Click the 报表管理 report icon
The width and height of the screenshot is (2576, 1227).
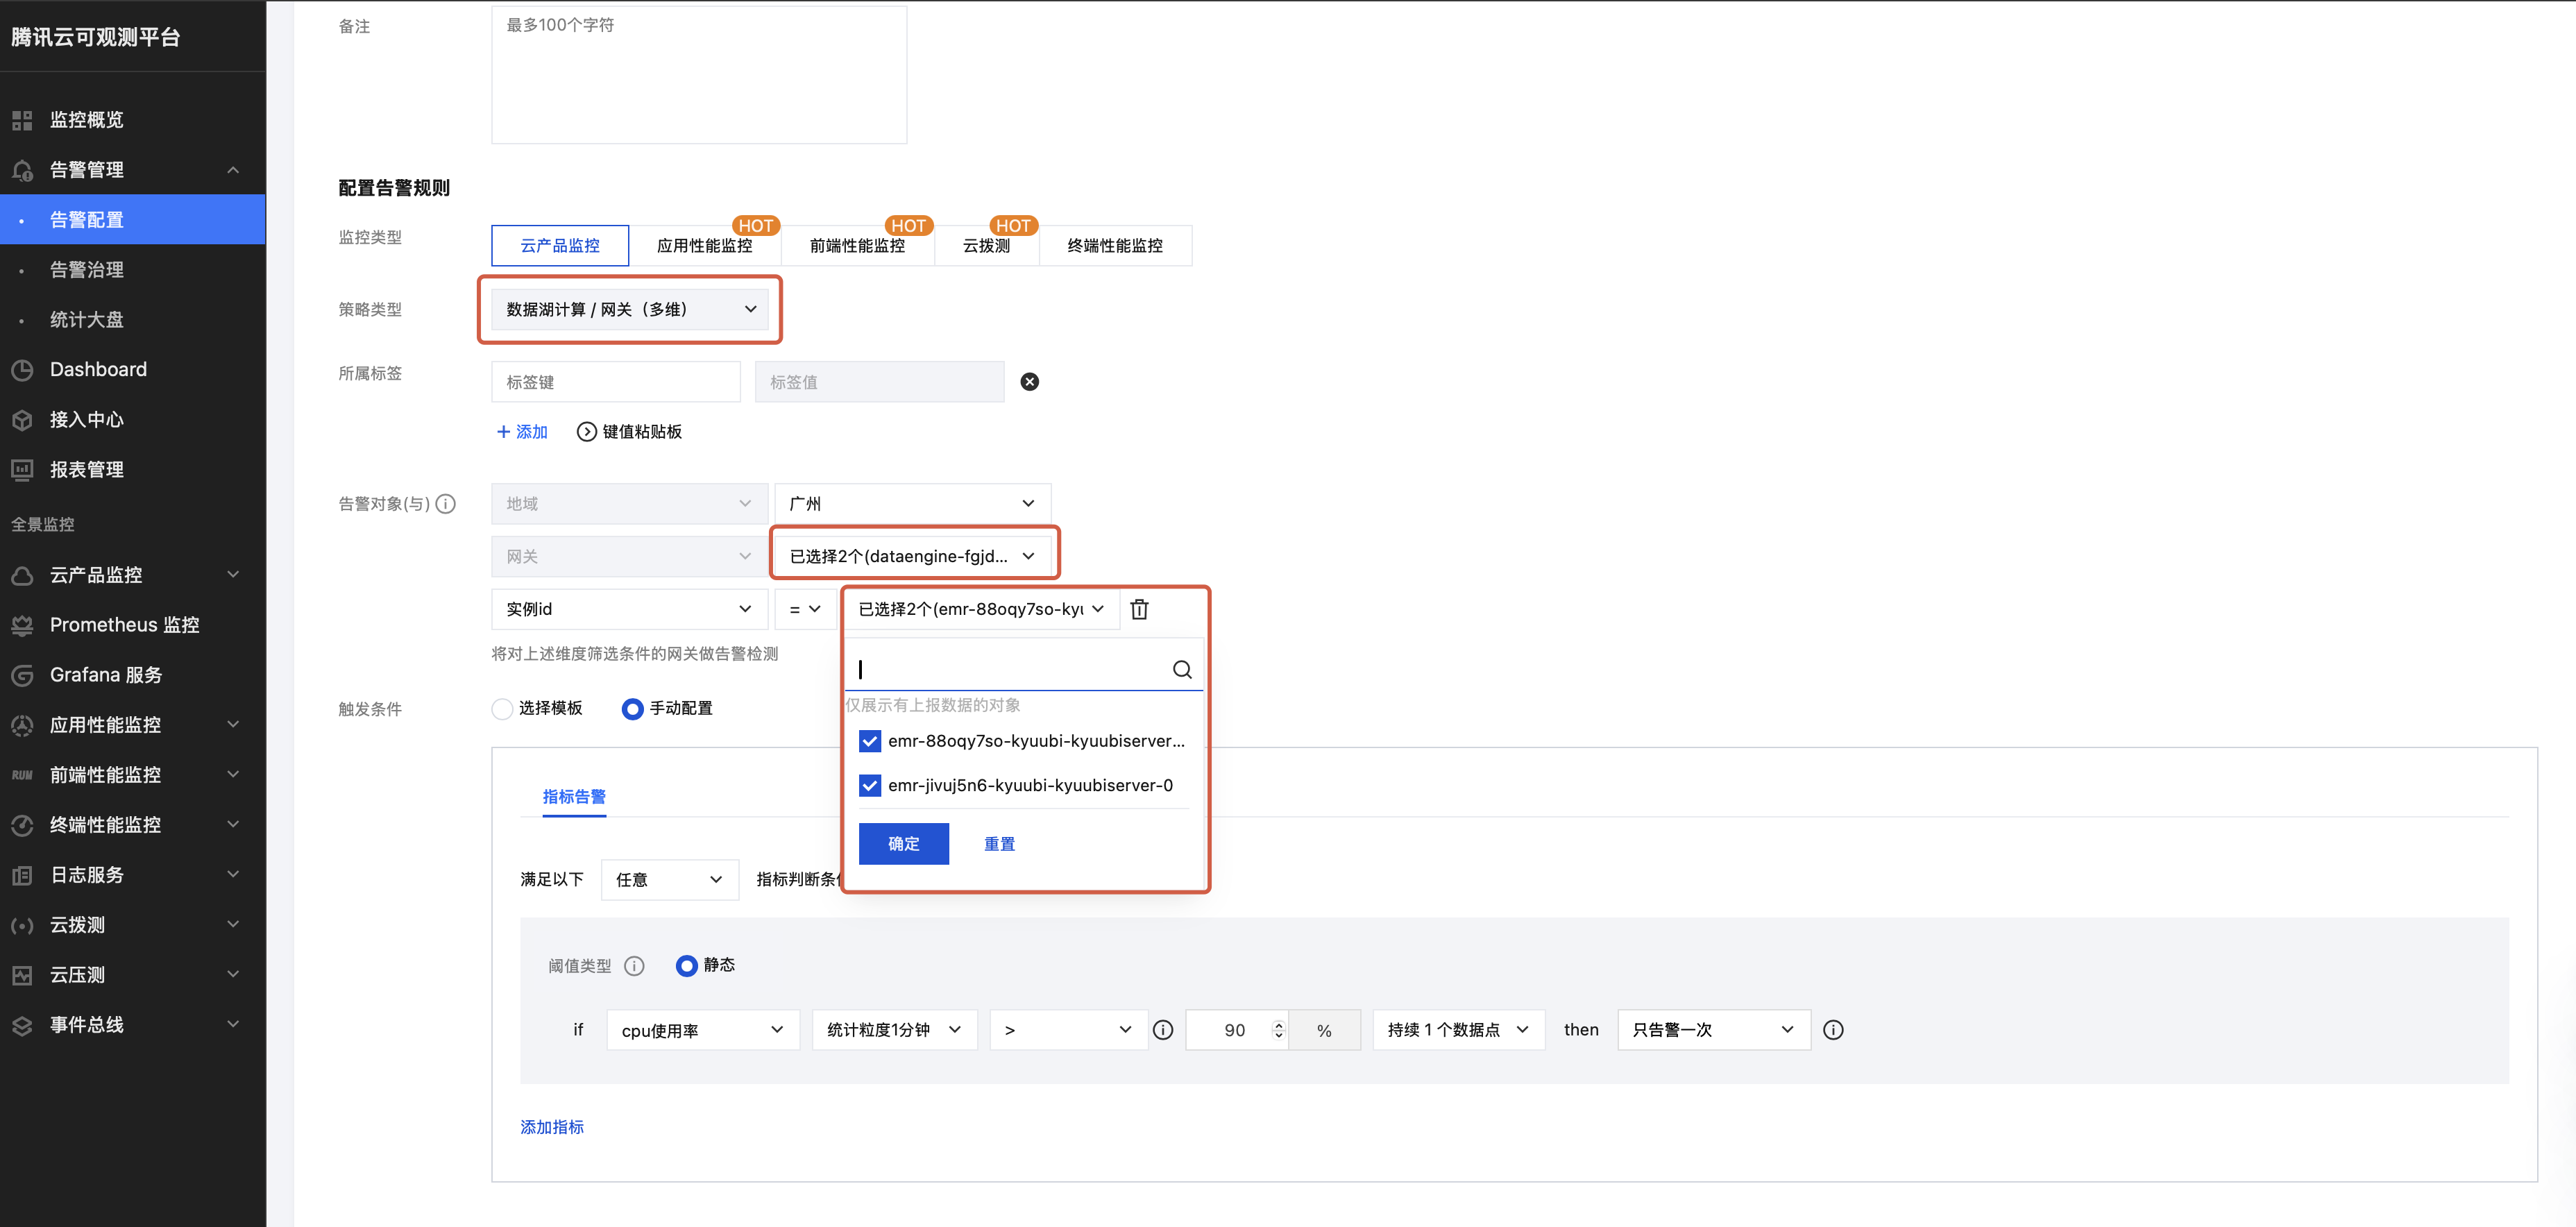[x=22, y=470]
